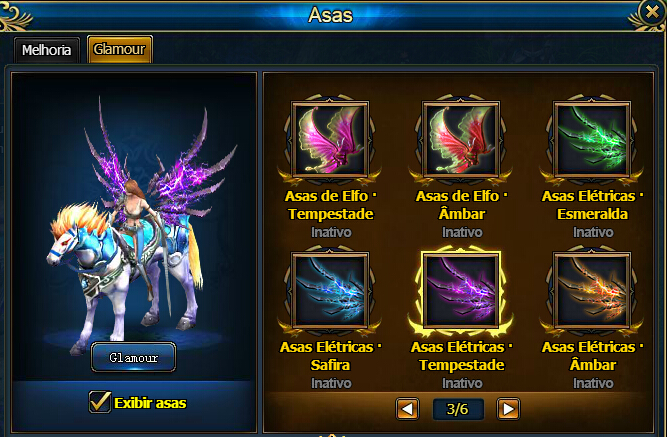Open the Glamour tab

point(120,49)
